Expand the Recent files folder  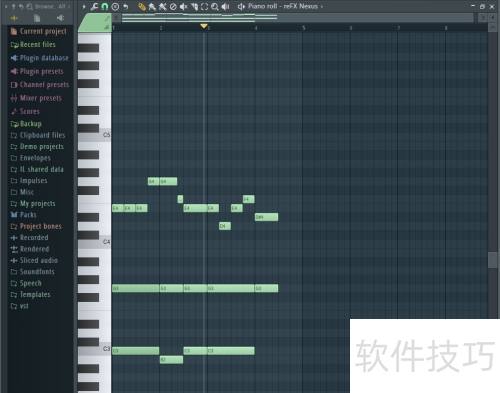33,45
